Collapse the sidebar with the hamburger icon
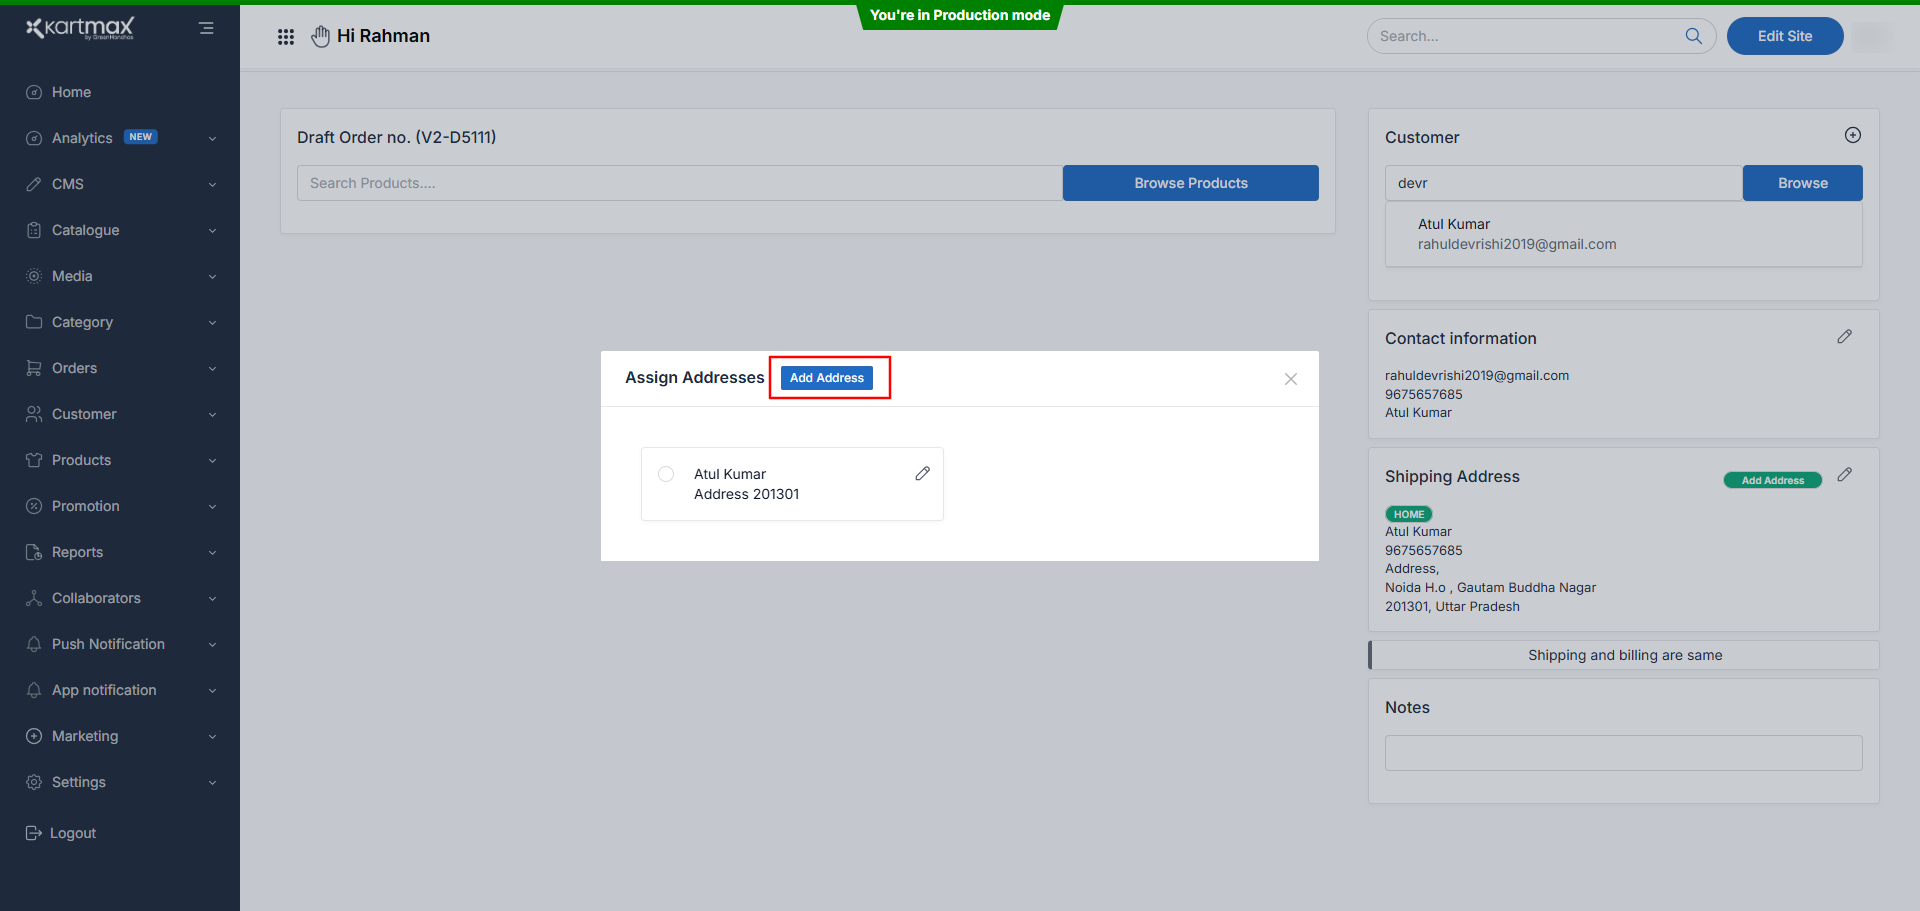This screenshot has width=1920, height=911. pyautogui.click(x=206, y=28)
